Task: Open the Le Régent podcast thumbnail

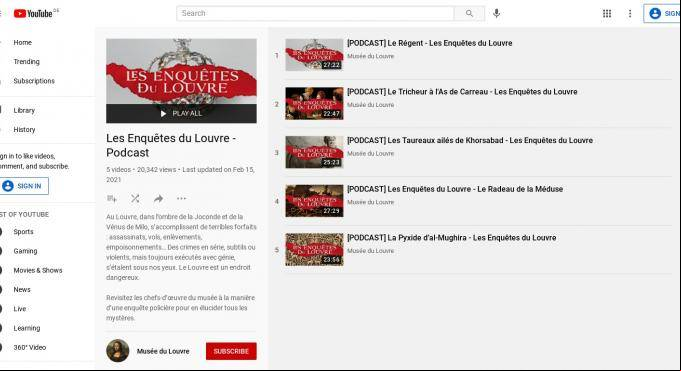Action: [x=314, y=55]
